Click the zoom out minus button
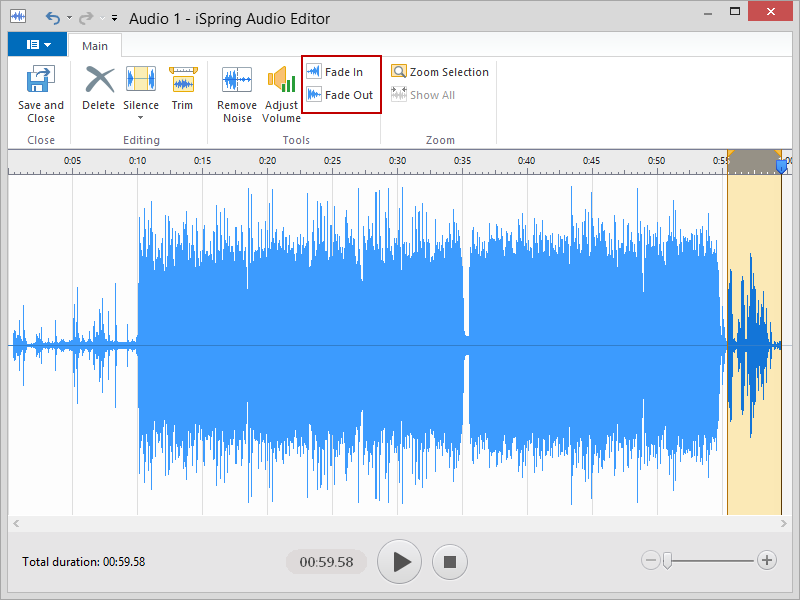Viewport: 800px width, 600px height. 651,560
